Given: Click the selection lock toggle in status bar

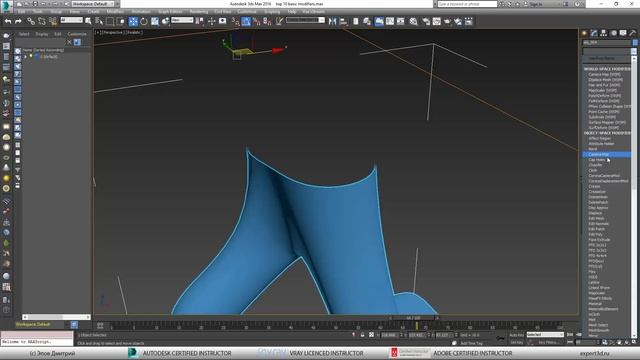Looking at the screenshot, I should click(362, 335).
